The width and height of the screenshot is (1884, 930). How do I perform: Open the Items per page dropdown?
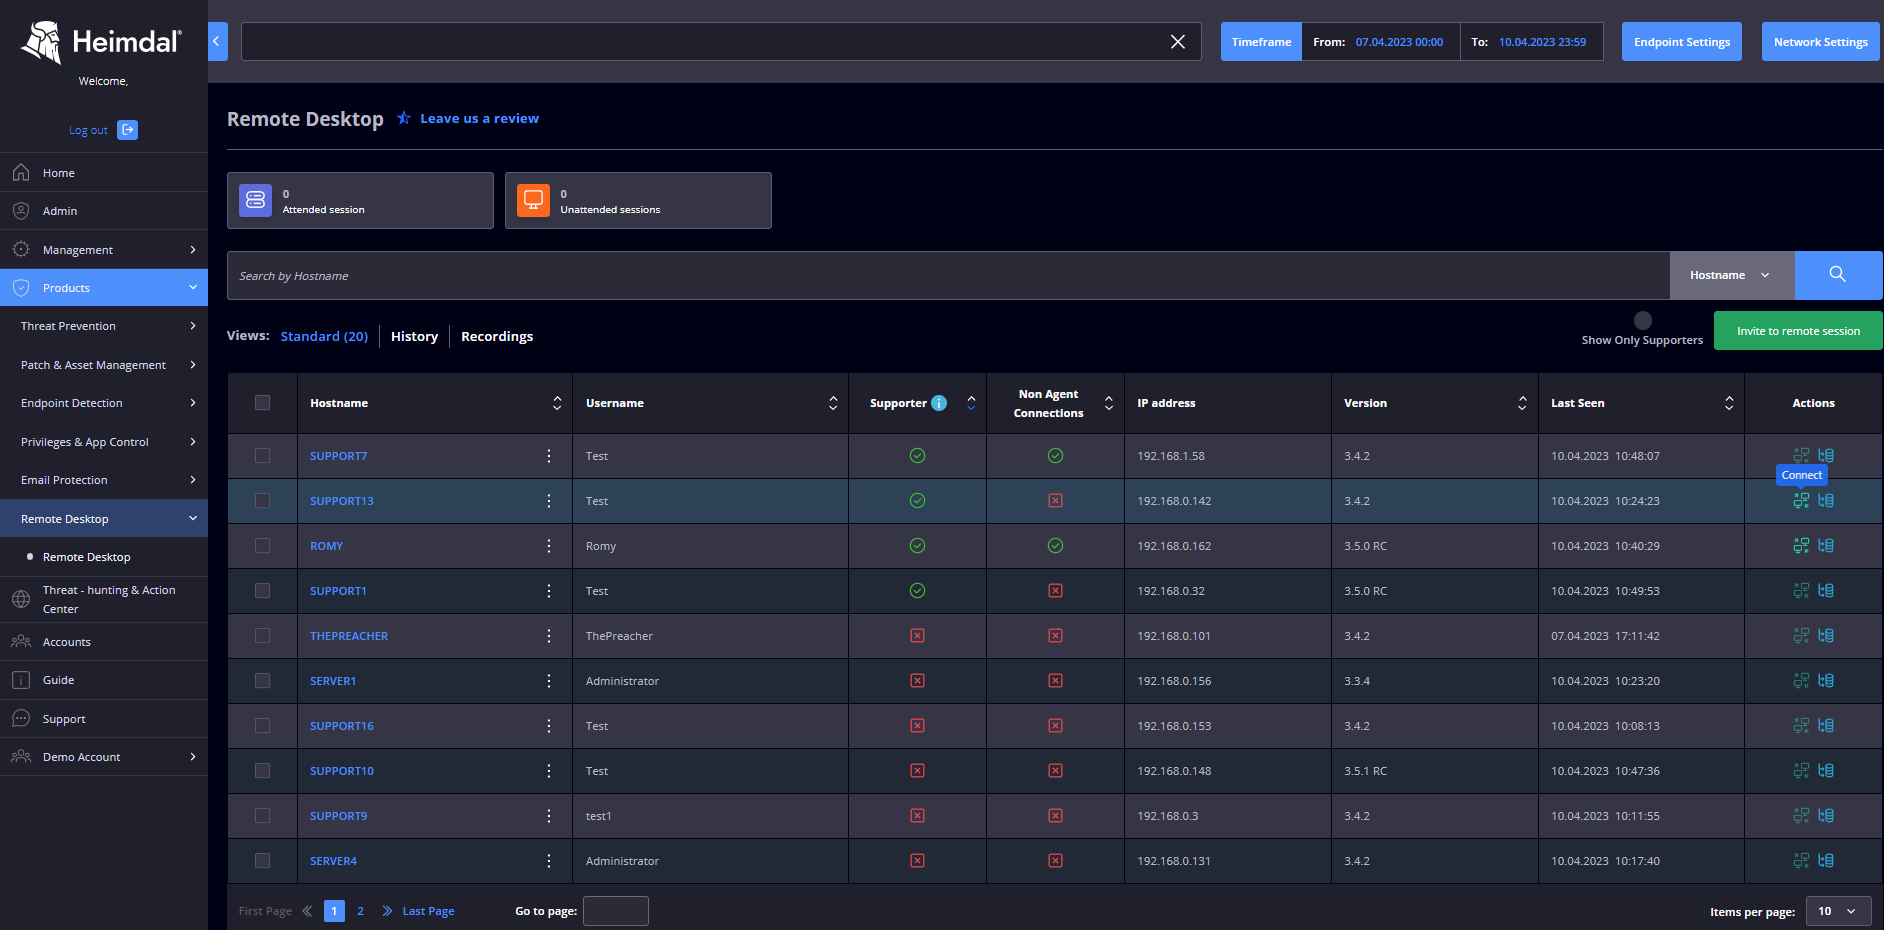click(1837, 911)
